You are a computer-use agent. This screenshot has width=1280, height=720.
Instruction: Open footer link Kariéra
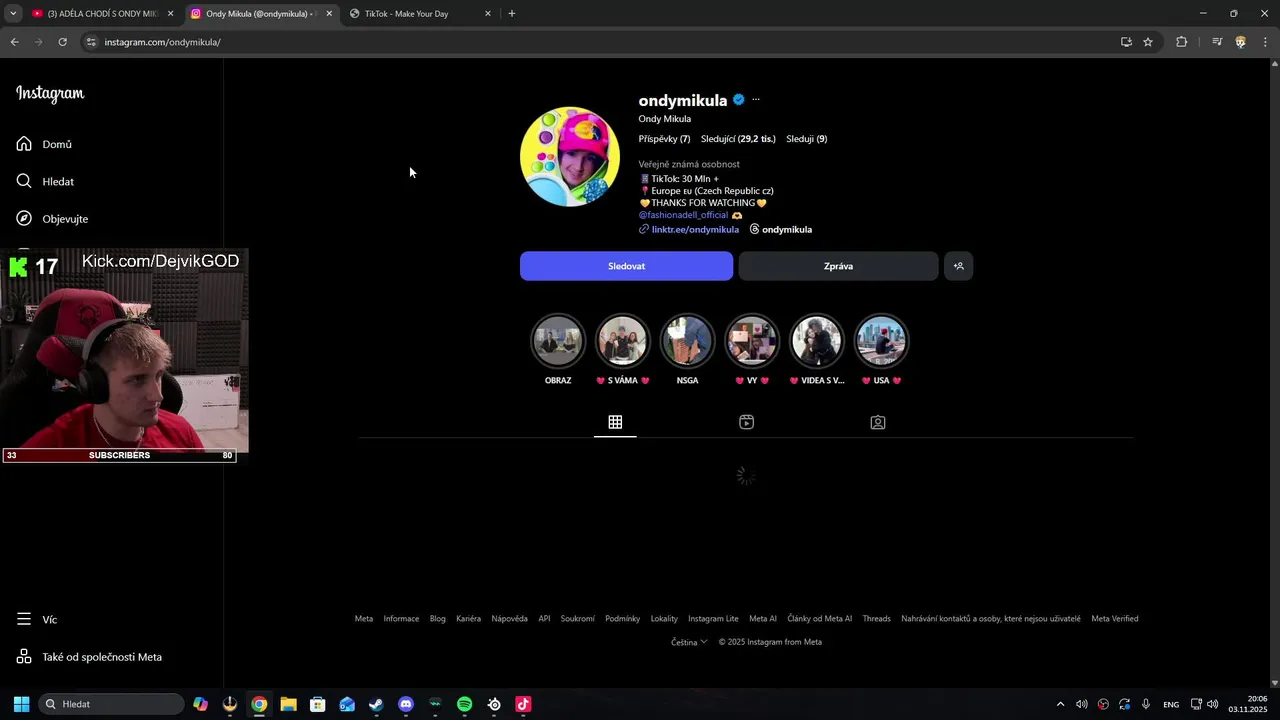pyautogui.click(x=468, y=618)
